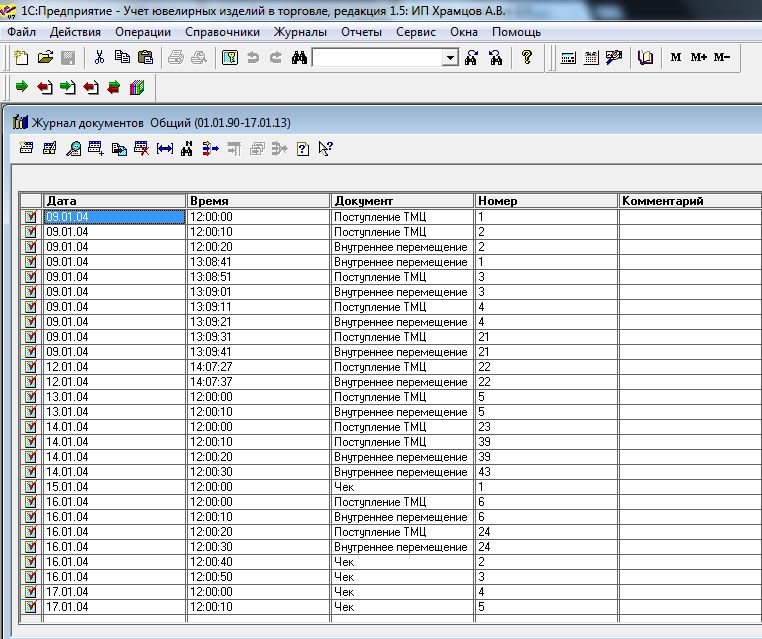Viewport: 762px width, 639px height.
Task: Select the highlighted date cell 09.01.04 at 12:00:00
Action: (x=115, y=217)
